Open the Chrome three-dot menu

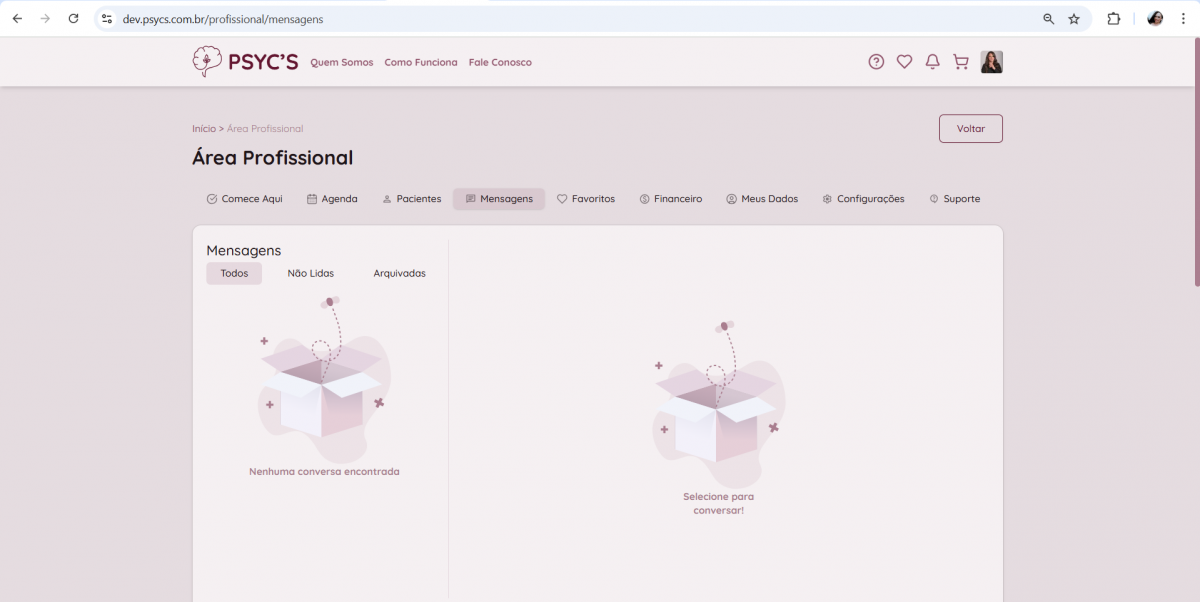pos(1182,19)
